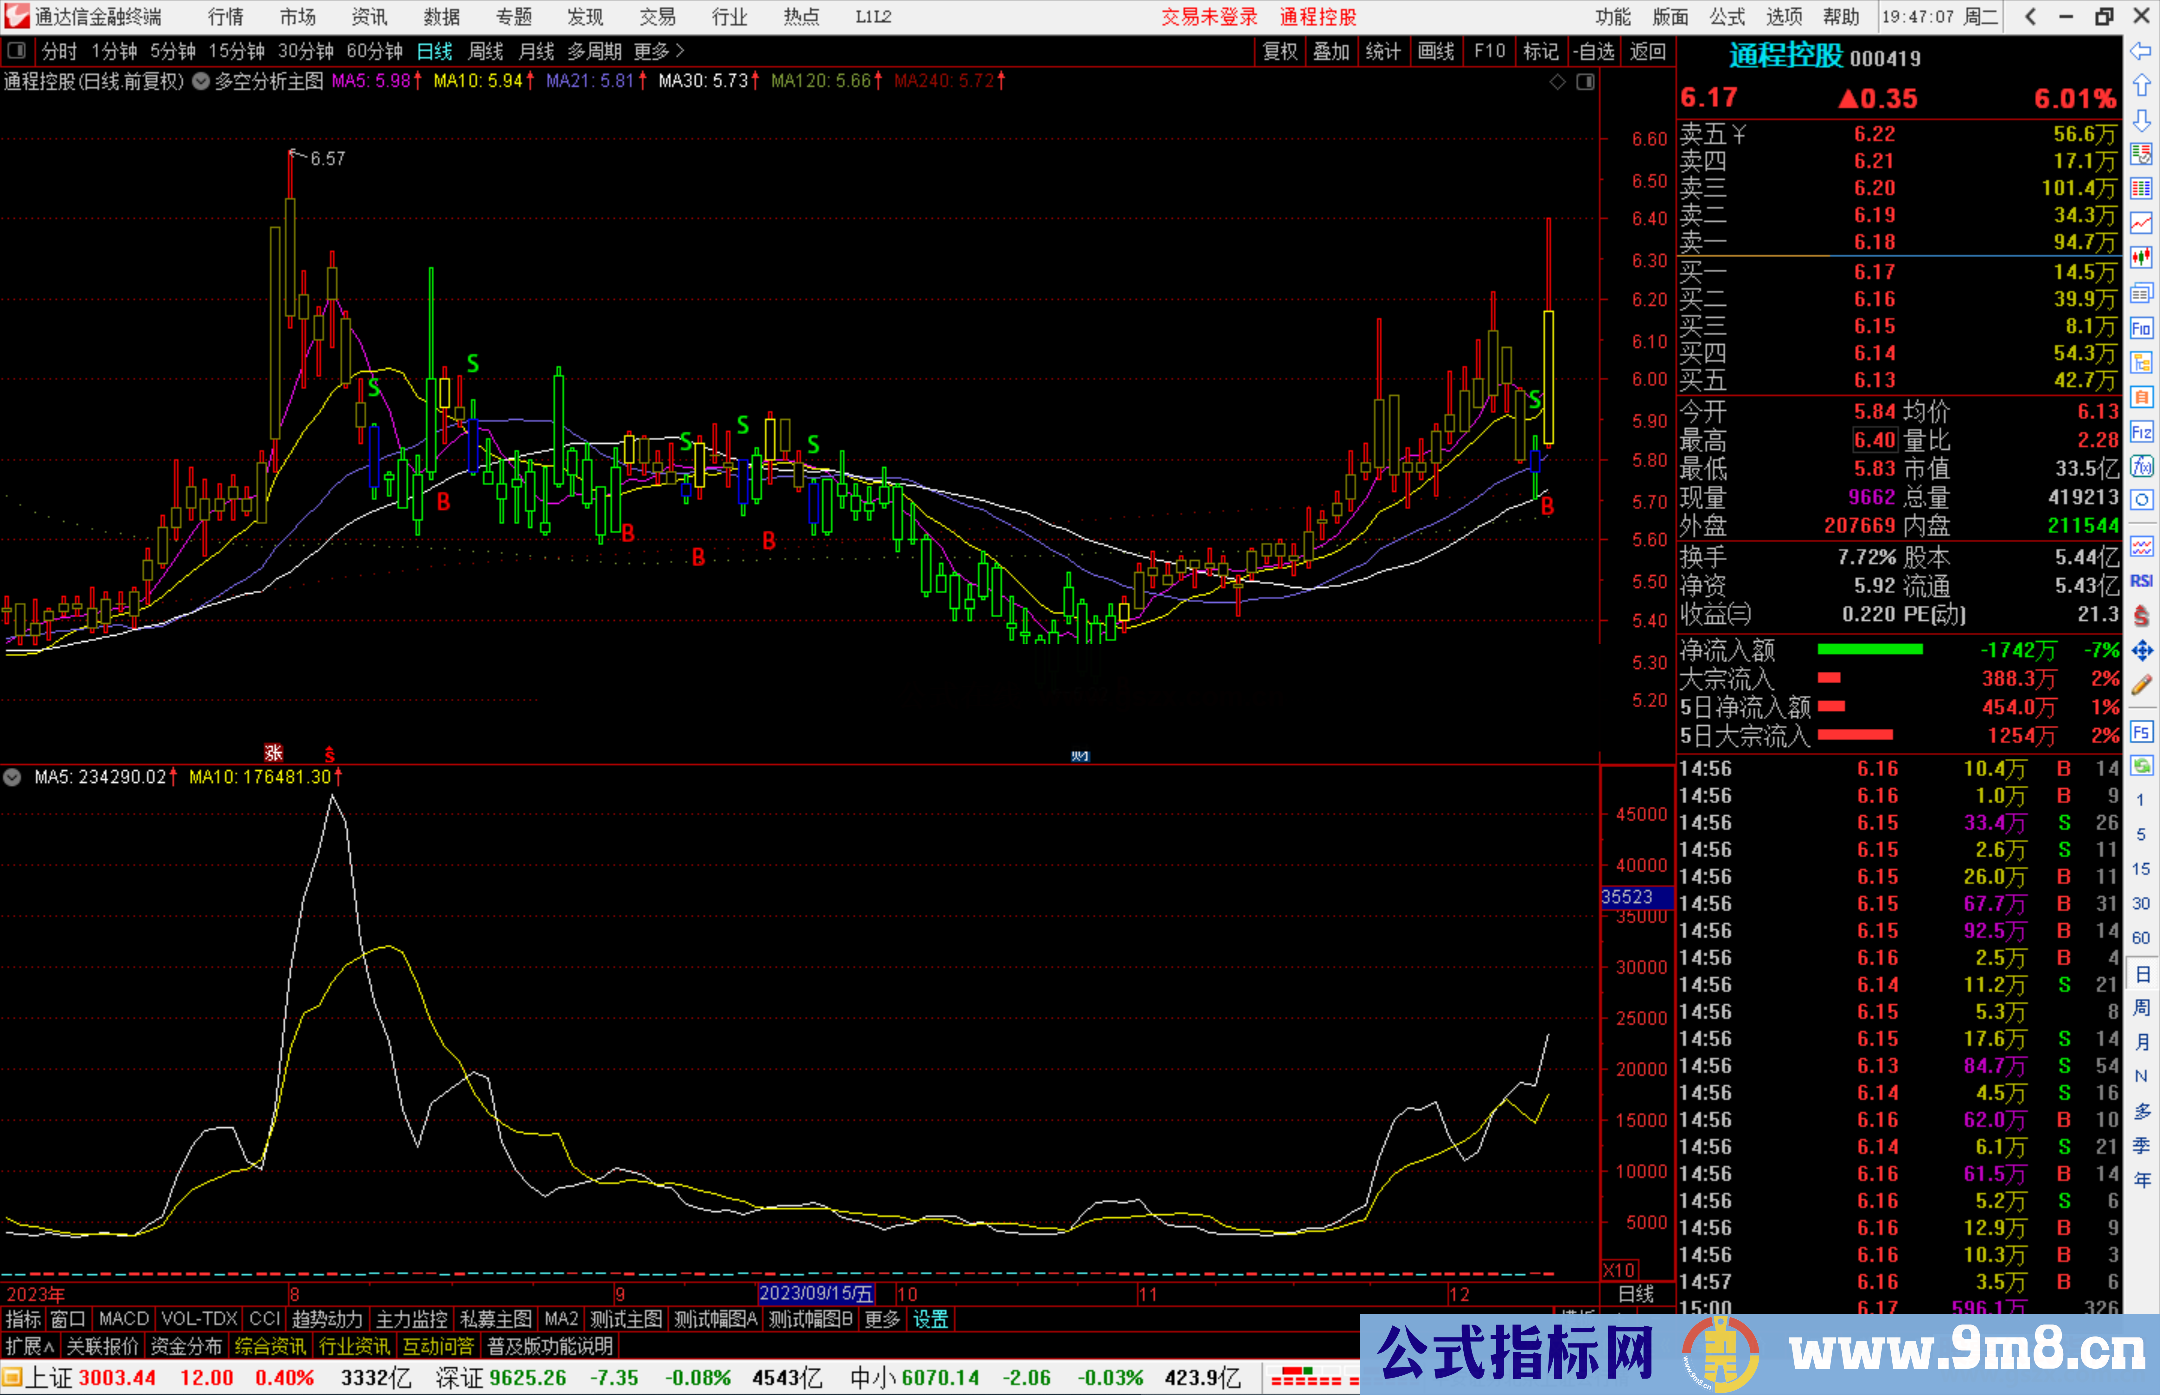Click the F12 icon in right sidebar

click(2141, 432)
